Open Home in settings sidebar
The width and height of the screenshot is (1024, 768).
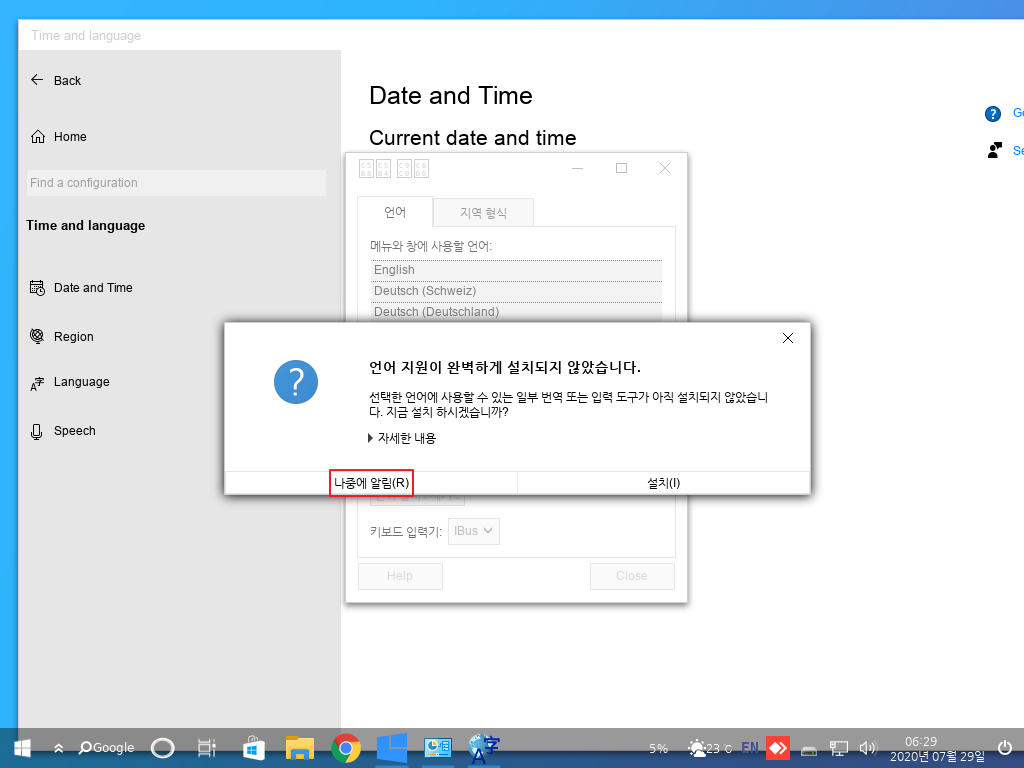point(59,136)
